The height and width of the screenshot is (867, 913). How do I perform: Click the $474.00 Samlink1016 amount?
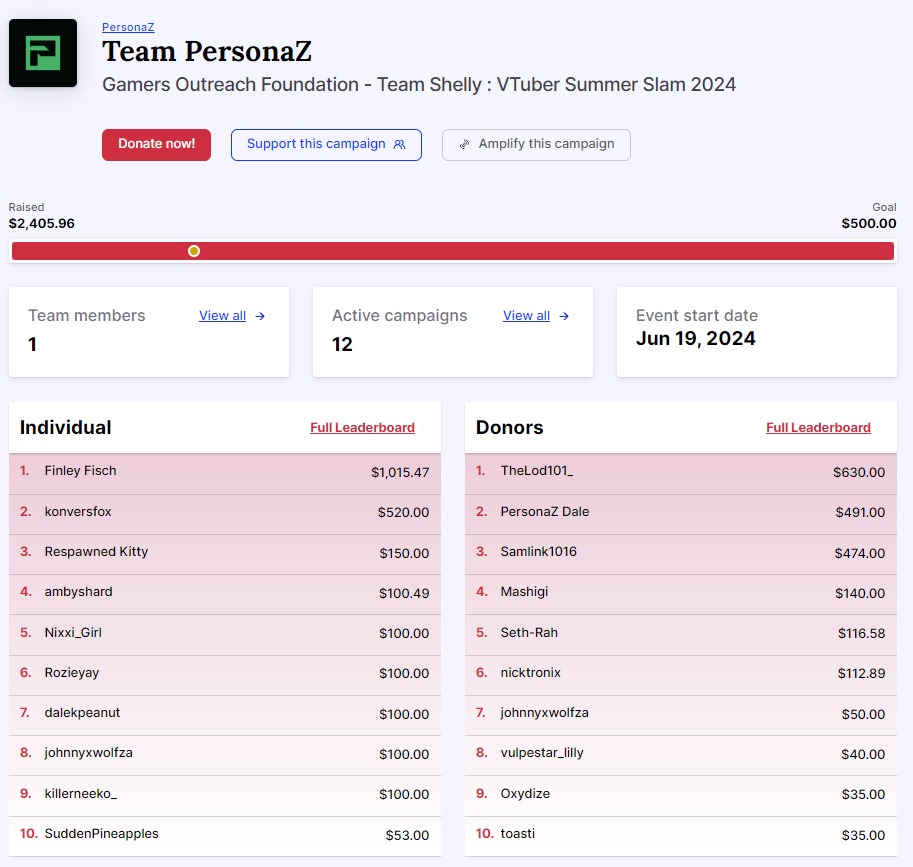(859, 553)
